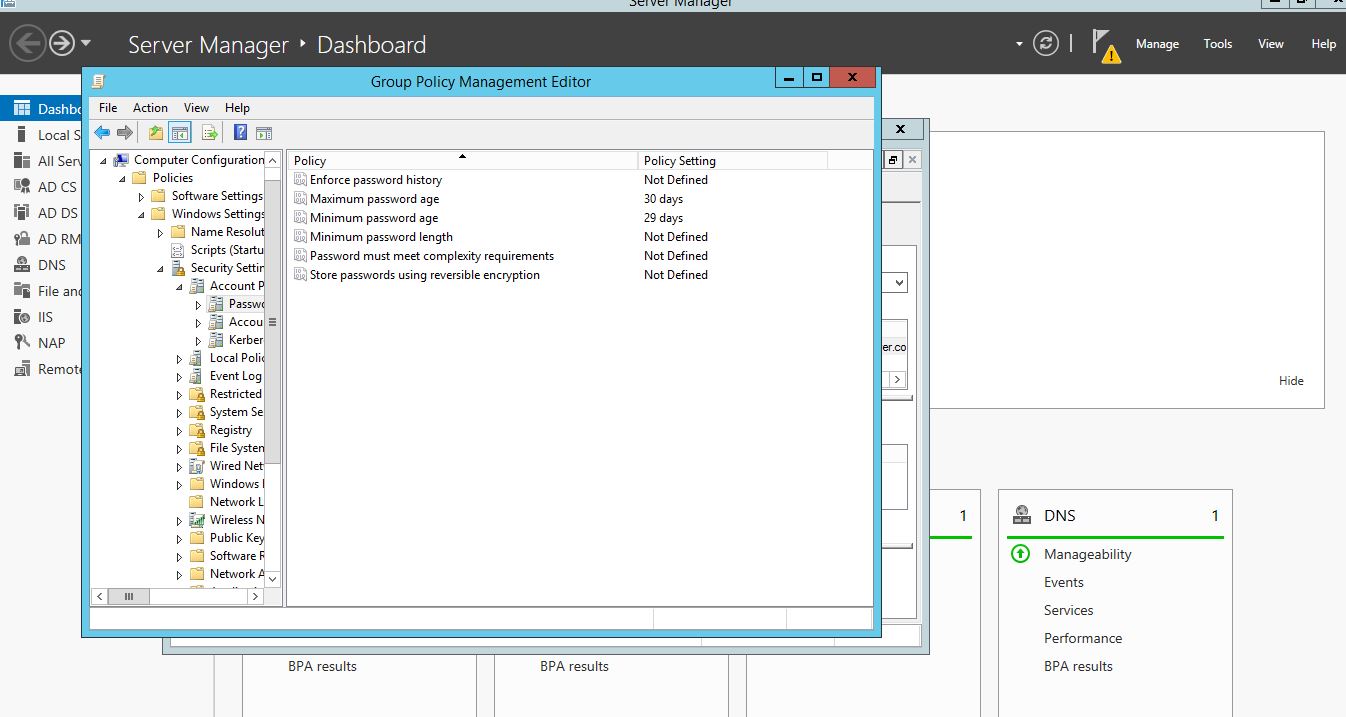Image resolution: width=1346 pixels, height=717 pixels.
Task: Select the DNS role icon in sidebar
Action: coord(21,265)
